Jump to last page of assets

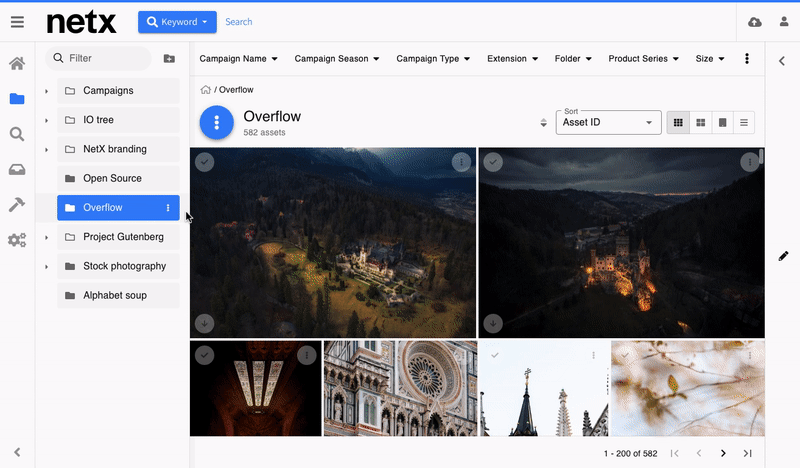(x=747, y=453)
